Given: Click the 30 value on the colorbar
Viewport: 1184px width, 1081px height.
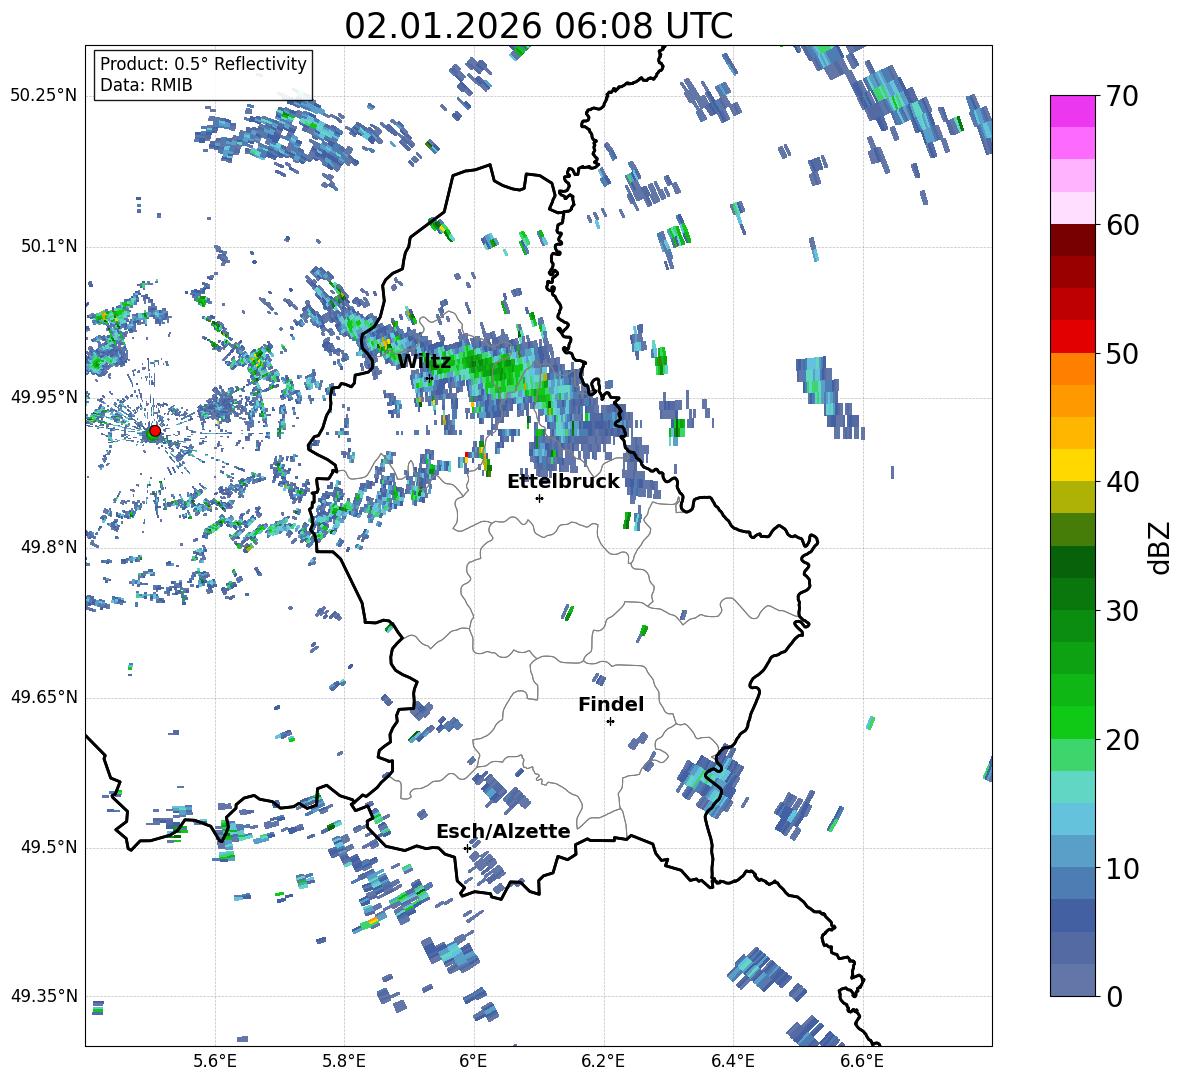Looking at the screenshot, I should [x=1122, y=611].
